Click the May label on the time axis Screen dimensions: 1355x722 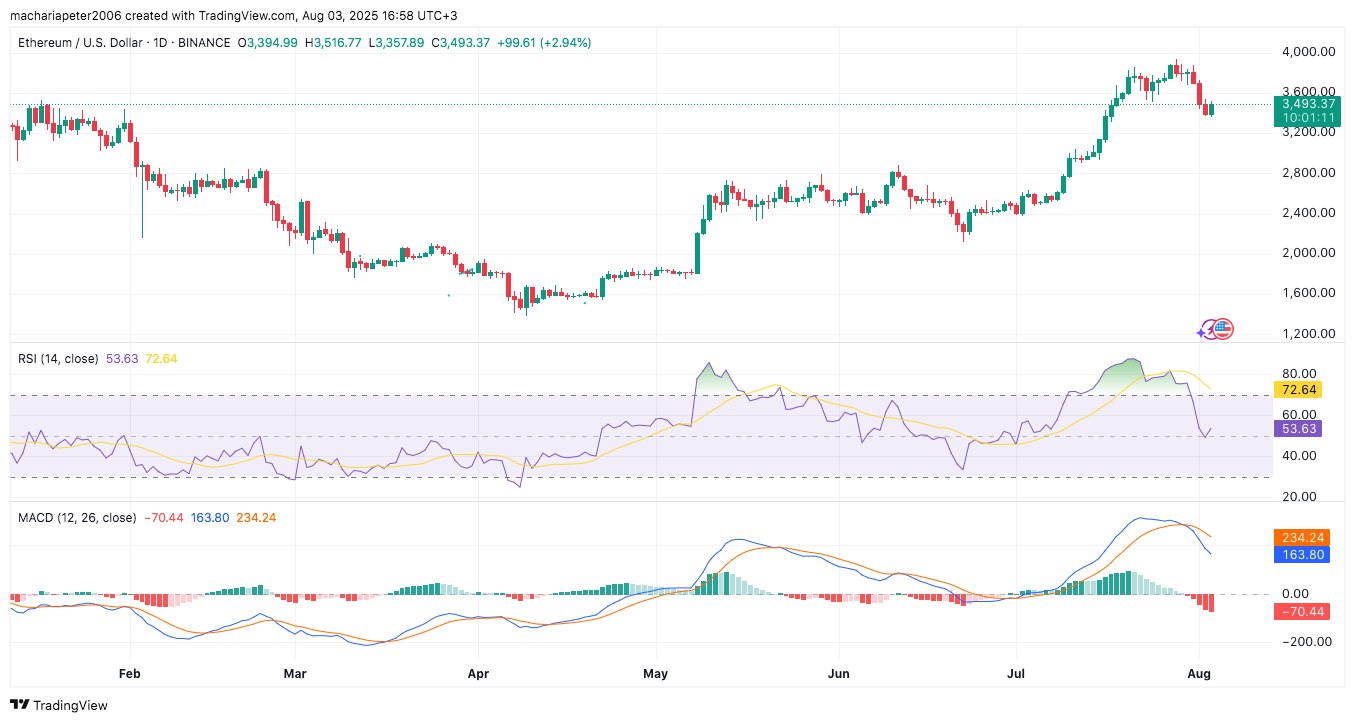(x=655, y=675)
